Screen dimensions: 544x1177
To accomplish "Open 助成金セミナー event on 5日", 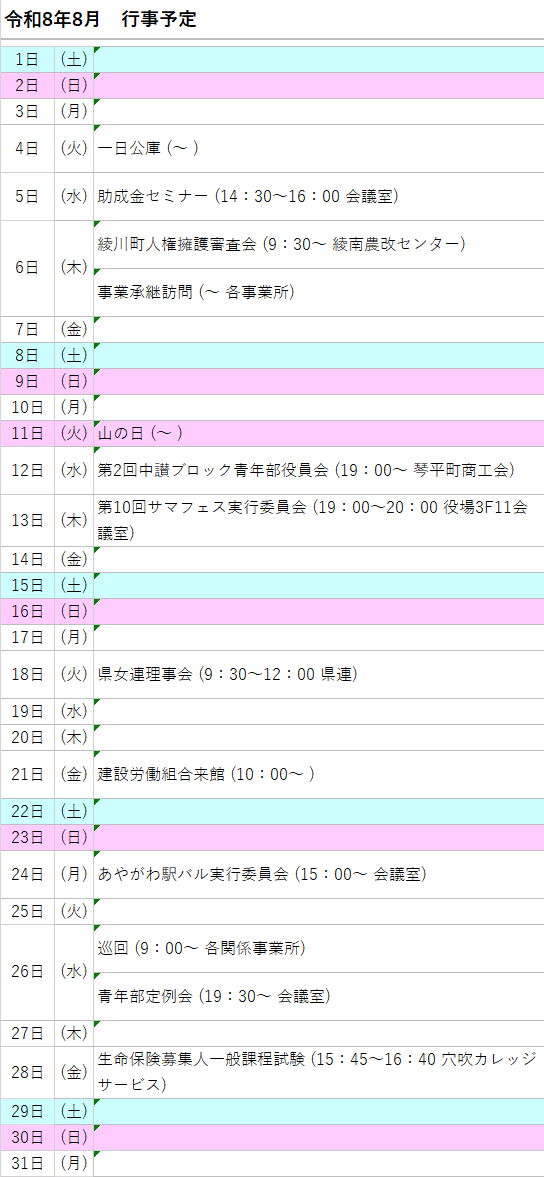I will [248, 197].
